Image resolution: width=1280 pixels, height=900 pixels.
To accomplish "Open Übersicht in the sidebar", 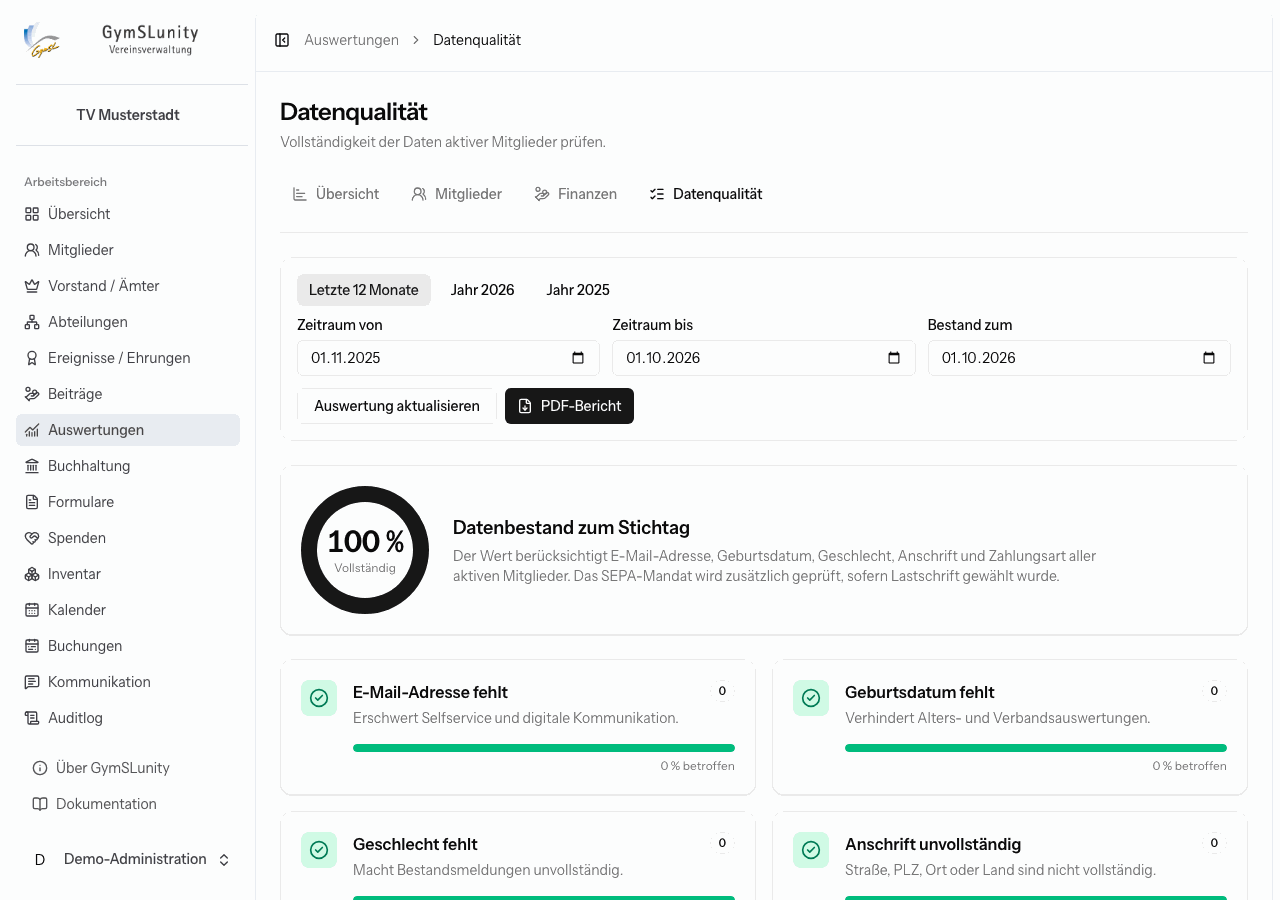I will (x=128, y=214).
